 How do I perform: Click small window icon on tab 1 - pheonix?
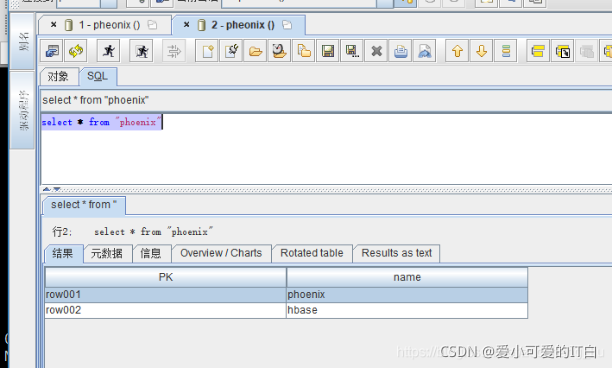tap(152, 25)
